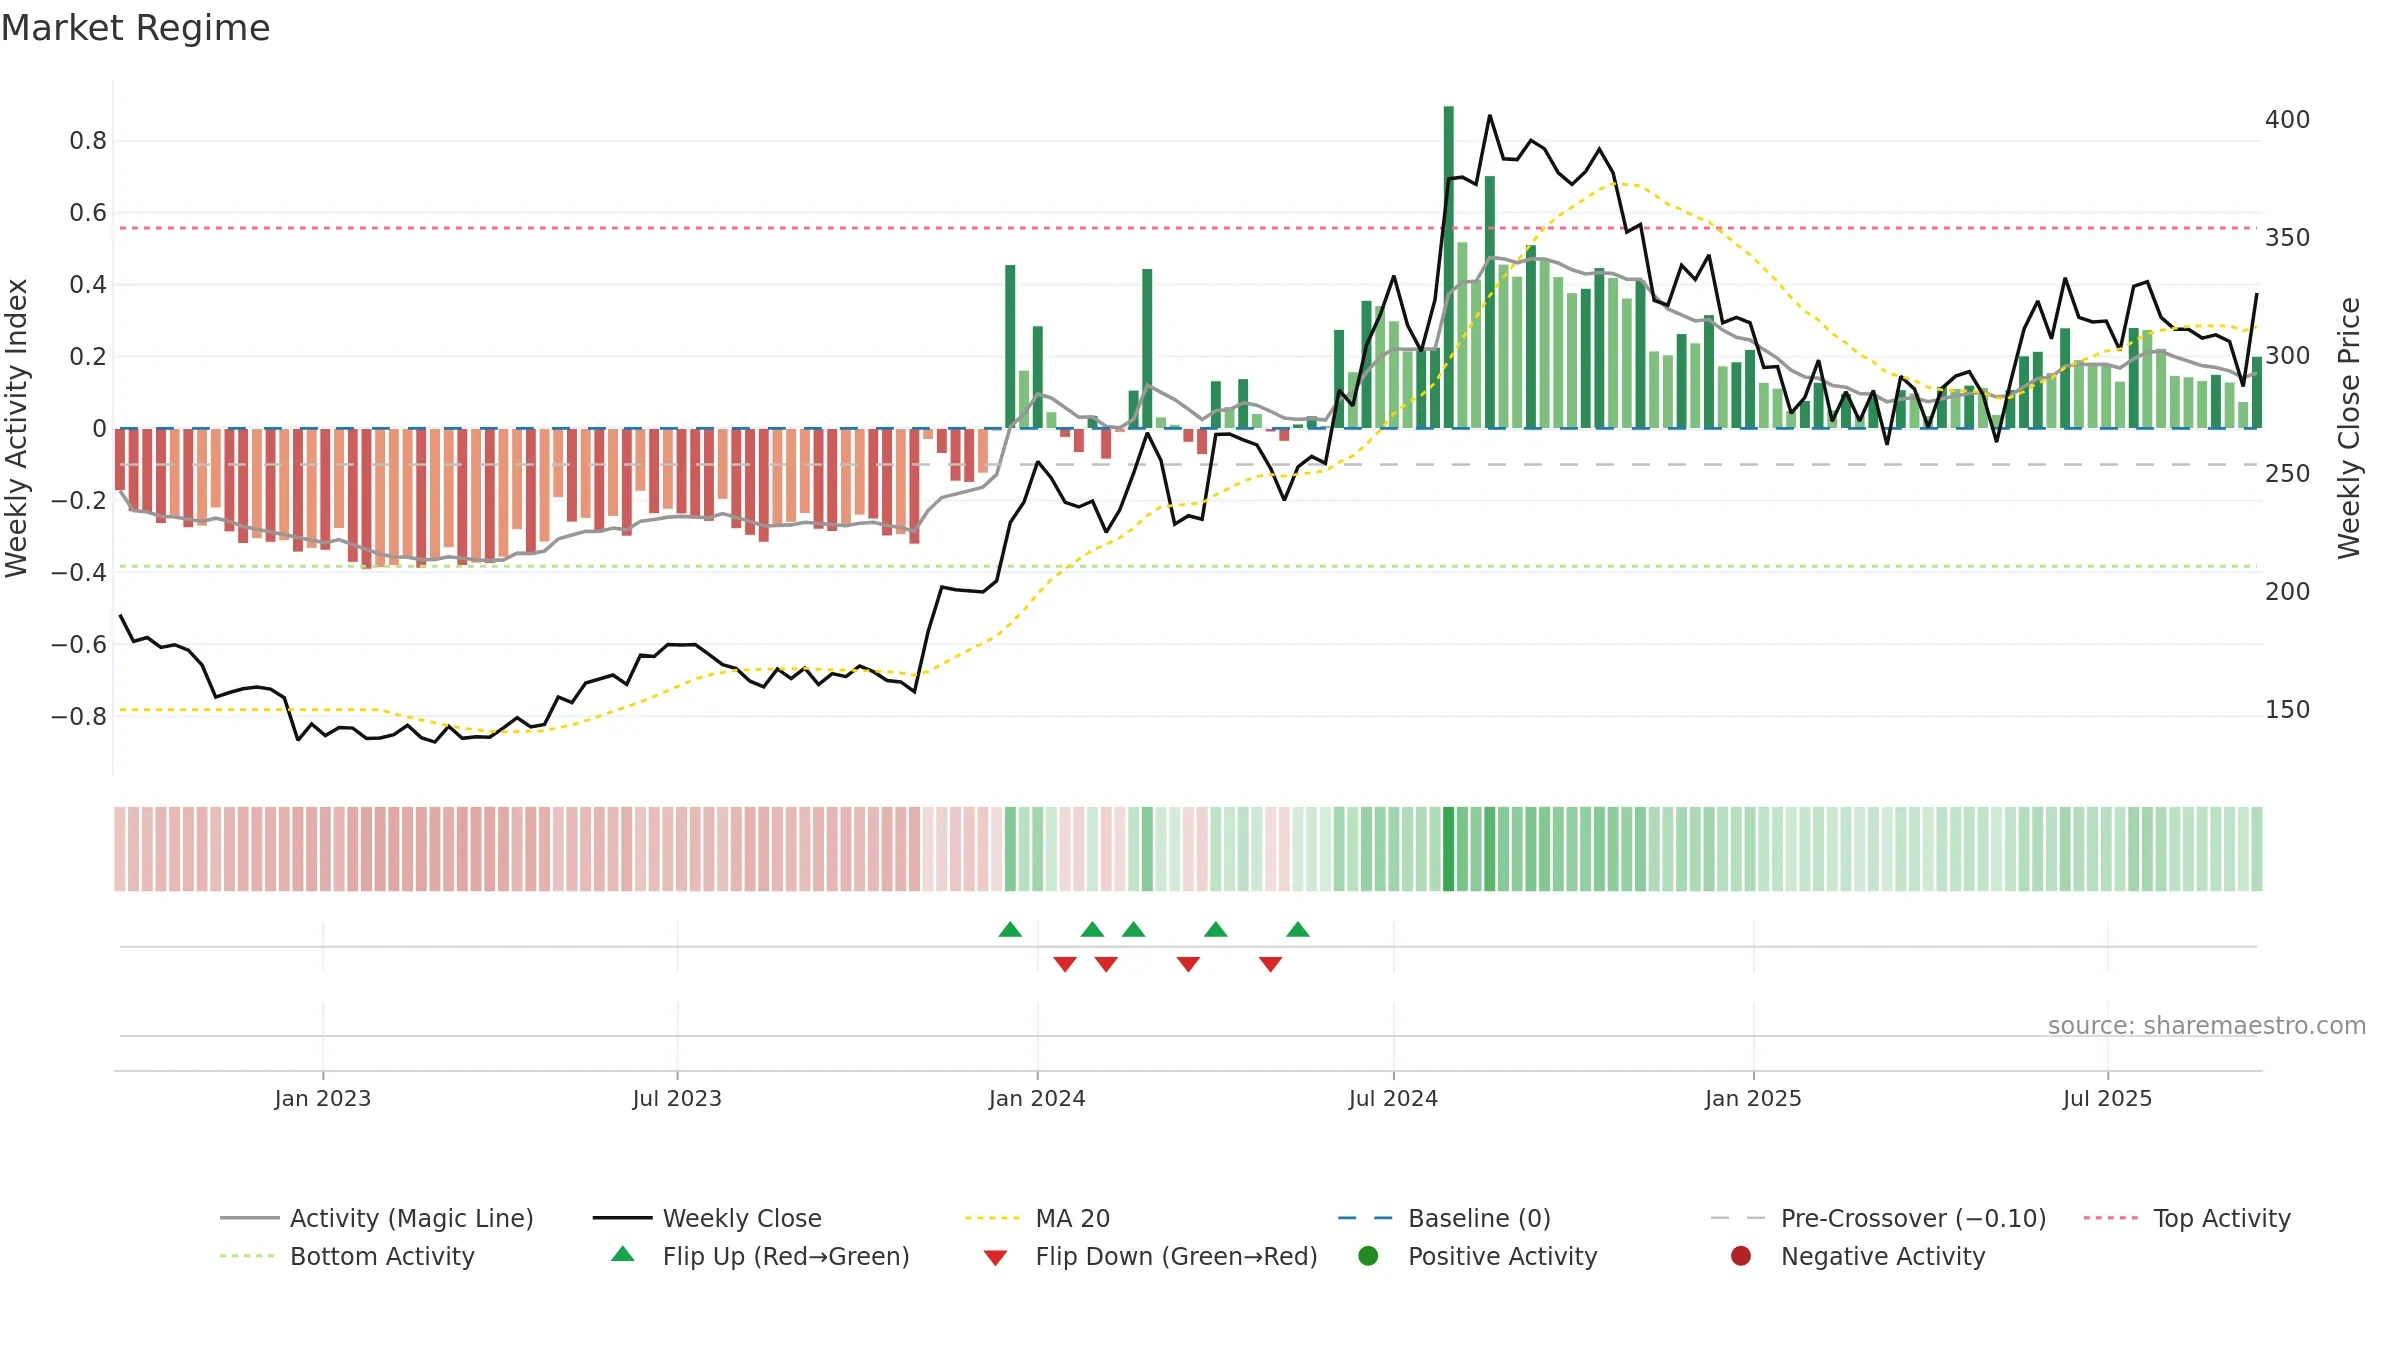
Task: Click the green Flip Up triangle legend icon
Action: 623,1254
